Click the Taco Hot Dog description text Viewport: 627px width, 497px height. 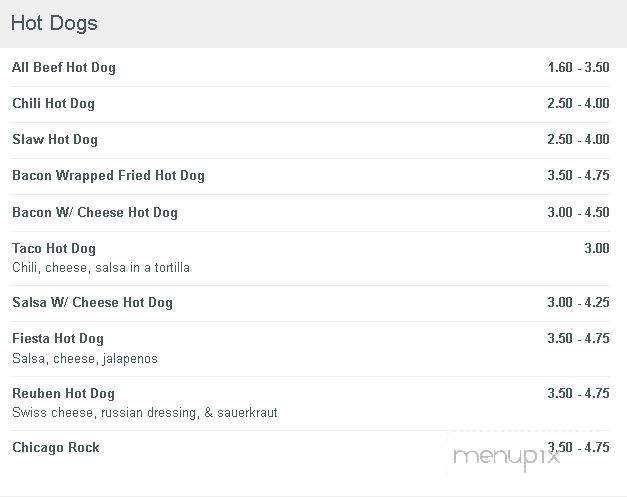[x=101, y=267]
